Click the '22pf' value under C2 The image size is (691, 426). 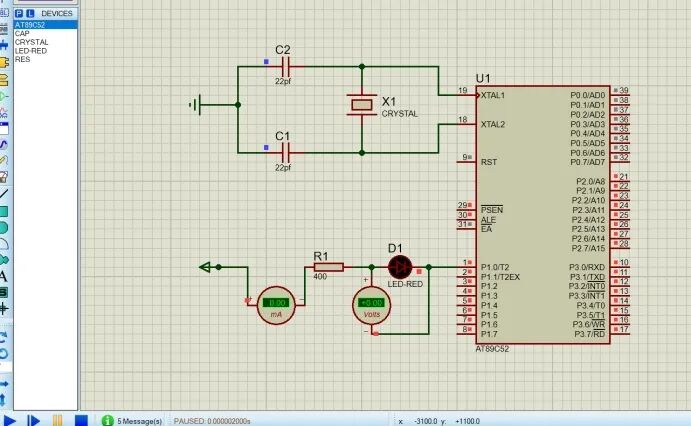point(283,81)
